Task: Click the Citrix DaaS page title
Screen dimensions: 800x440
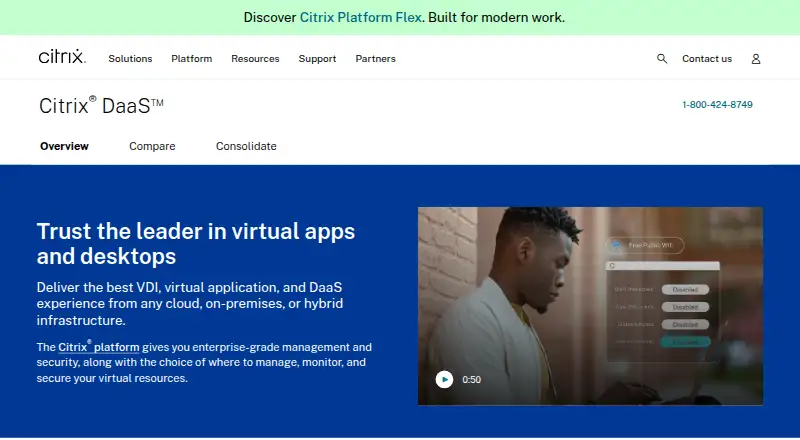Action: click(x=101, y=106)
